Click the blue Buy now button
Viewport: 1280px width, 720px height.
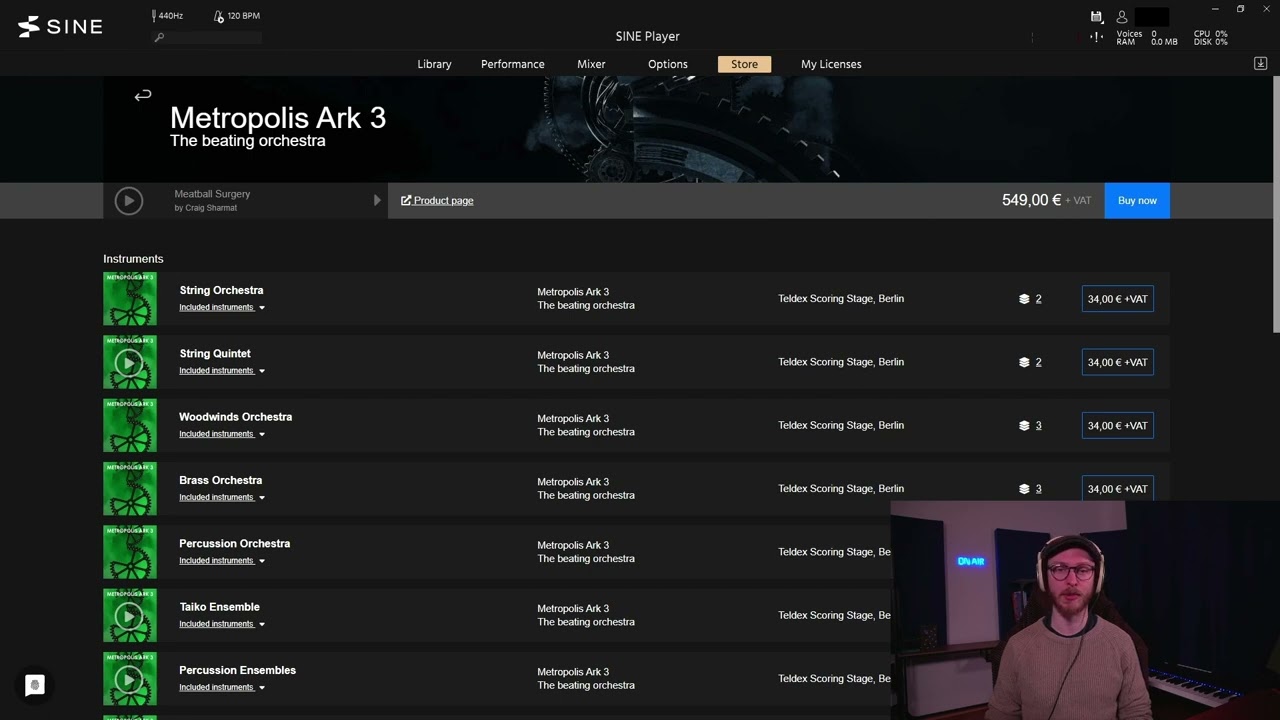coord(1137,200)
